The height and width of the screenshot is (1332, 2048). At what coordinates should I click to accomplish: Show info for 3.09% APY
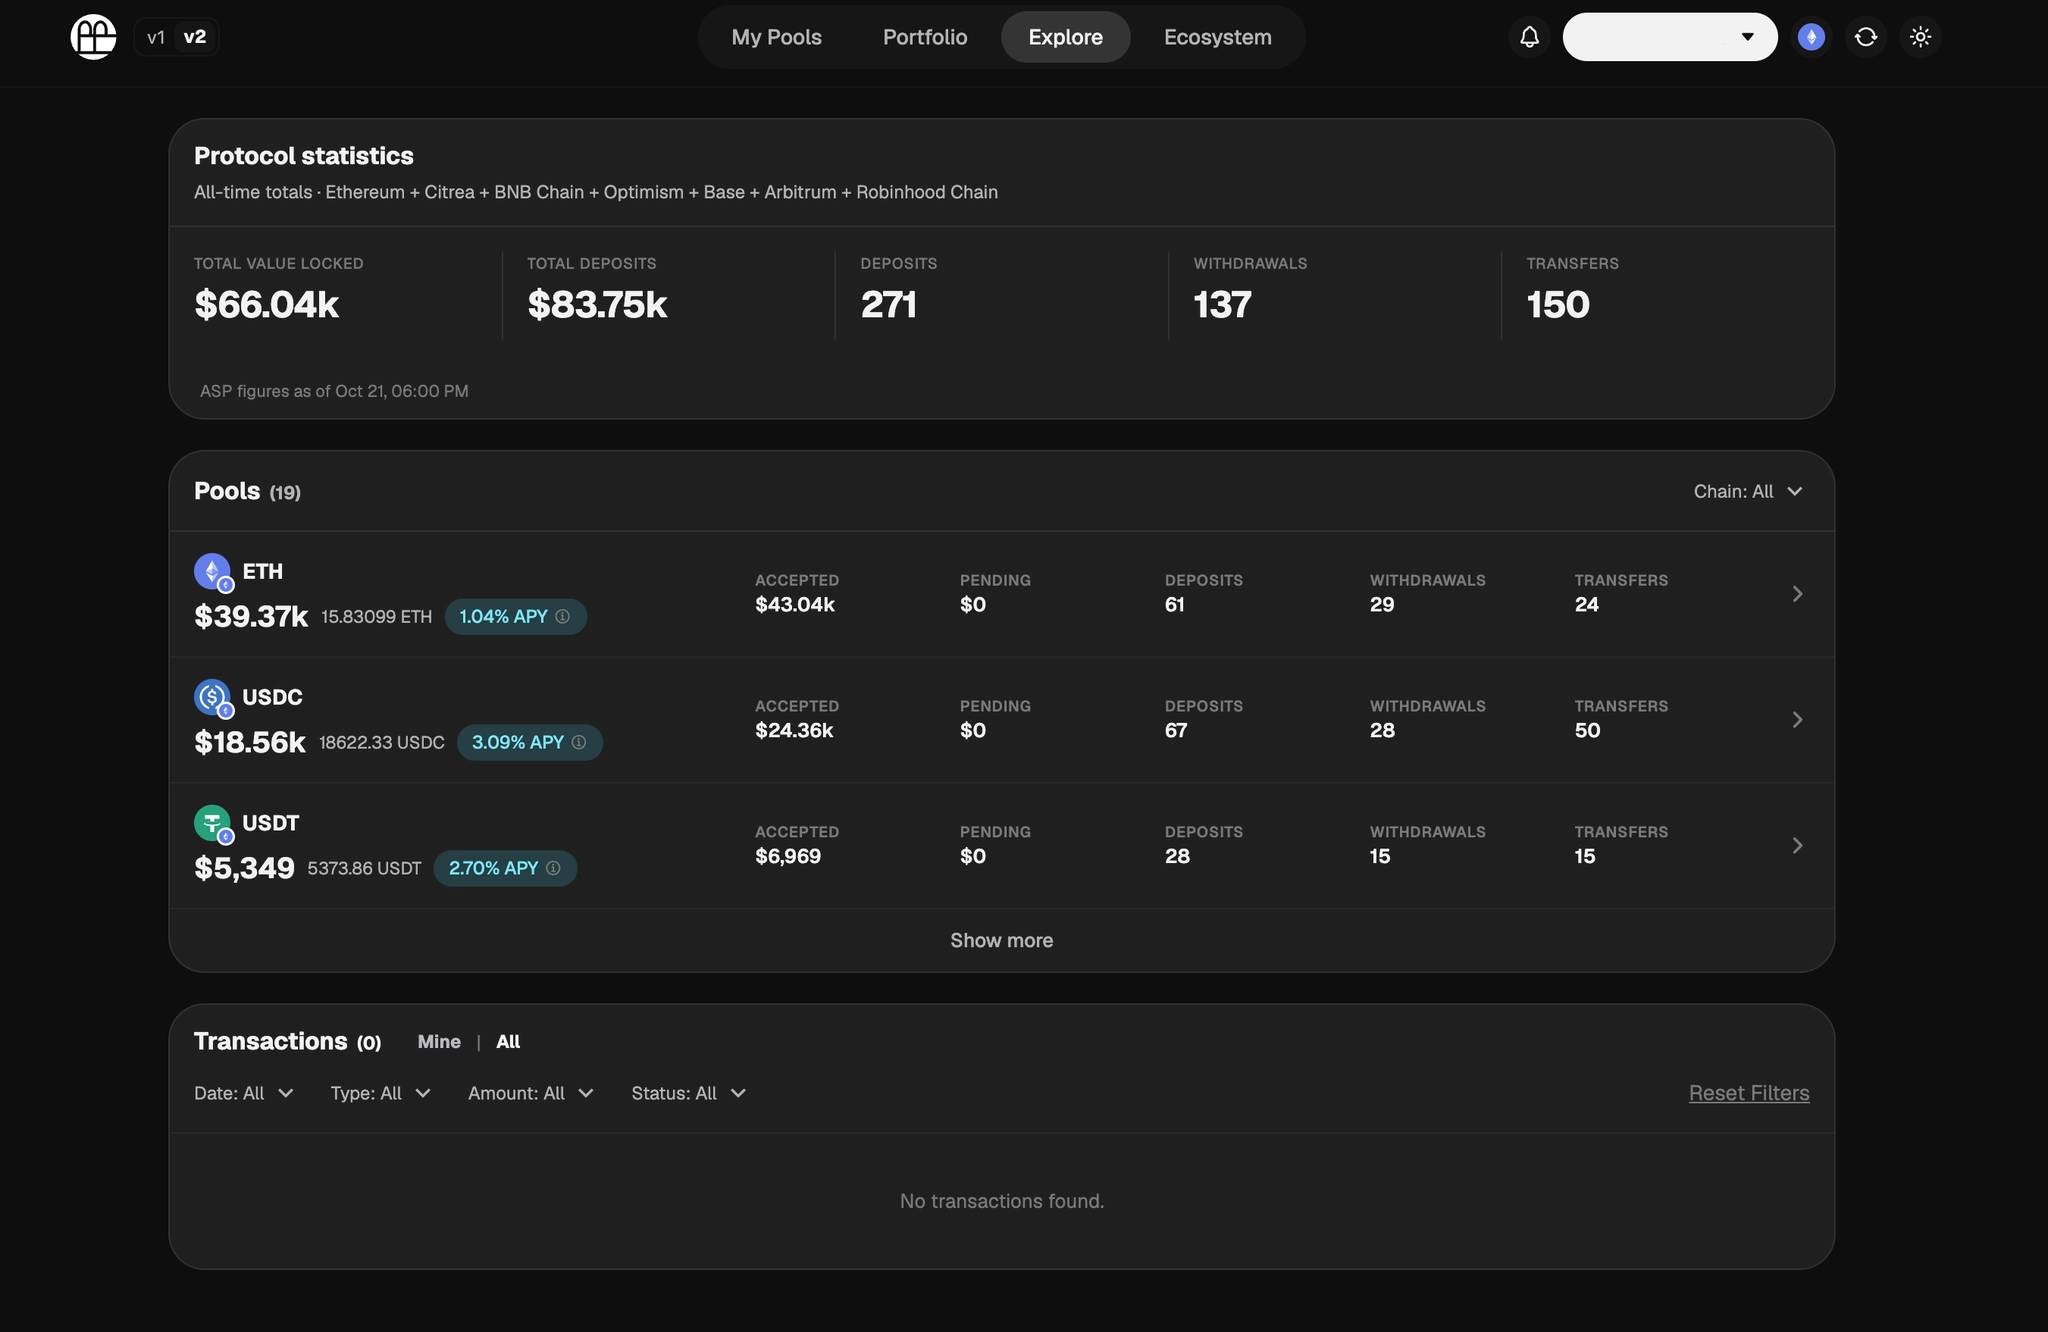pos(578,742)
